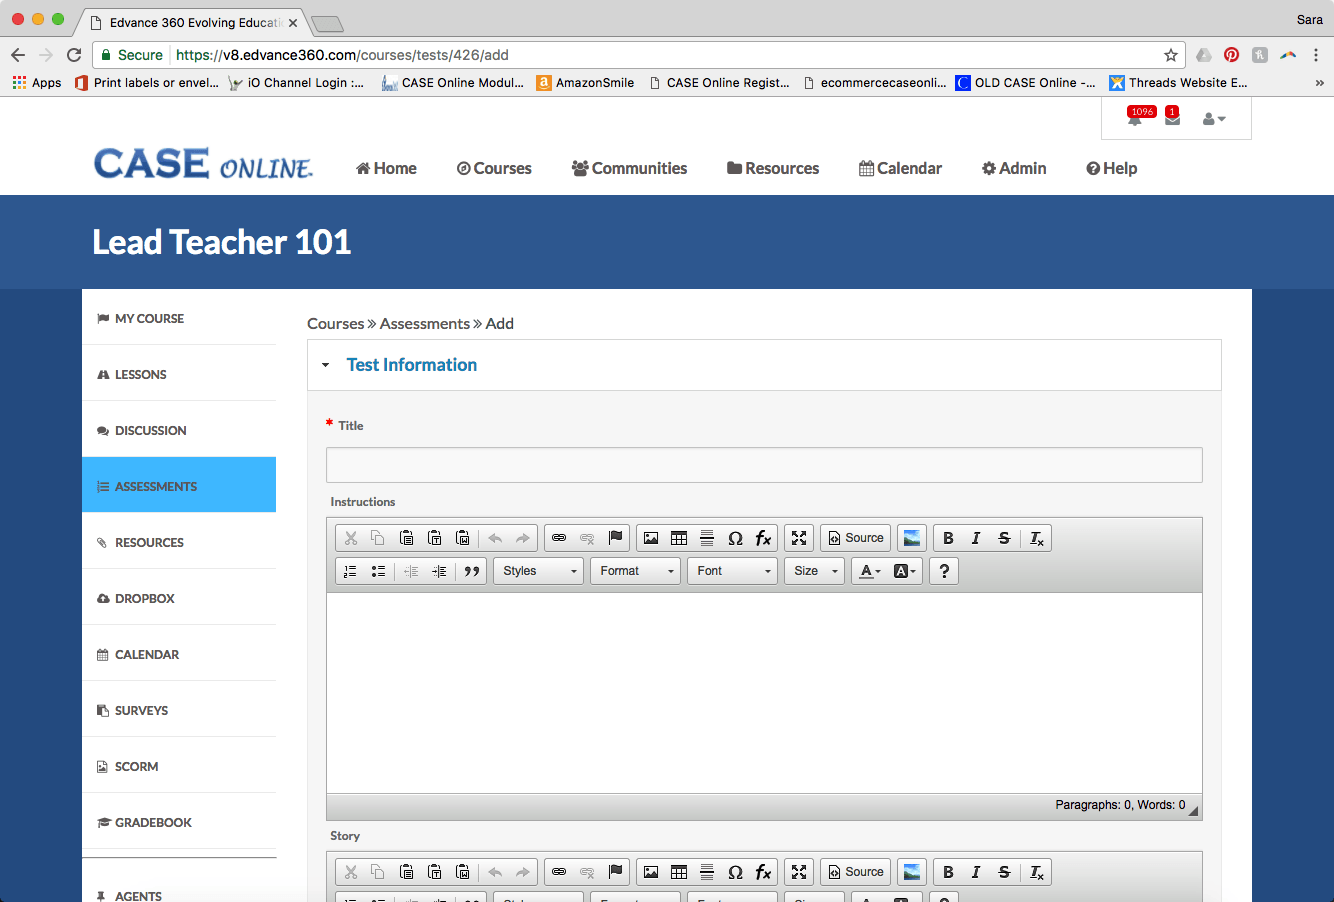Viewport: 1334px width, 902px height.
Task: Collapse the Test Information section
Action: 325,365
